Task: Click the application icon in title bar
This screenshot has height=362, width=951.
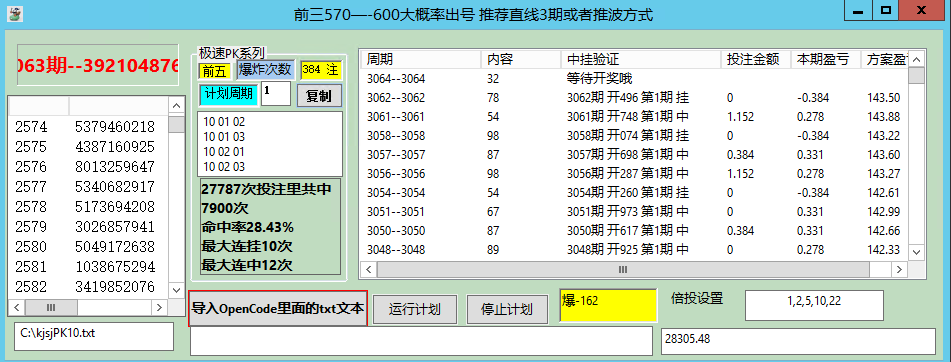Action: 15,14
